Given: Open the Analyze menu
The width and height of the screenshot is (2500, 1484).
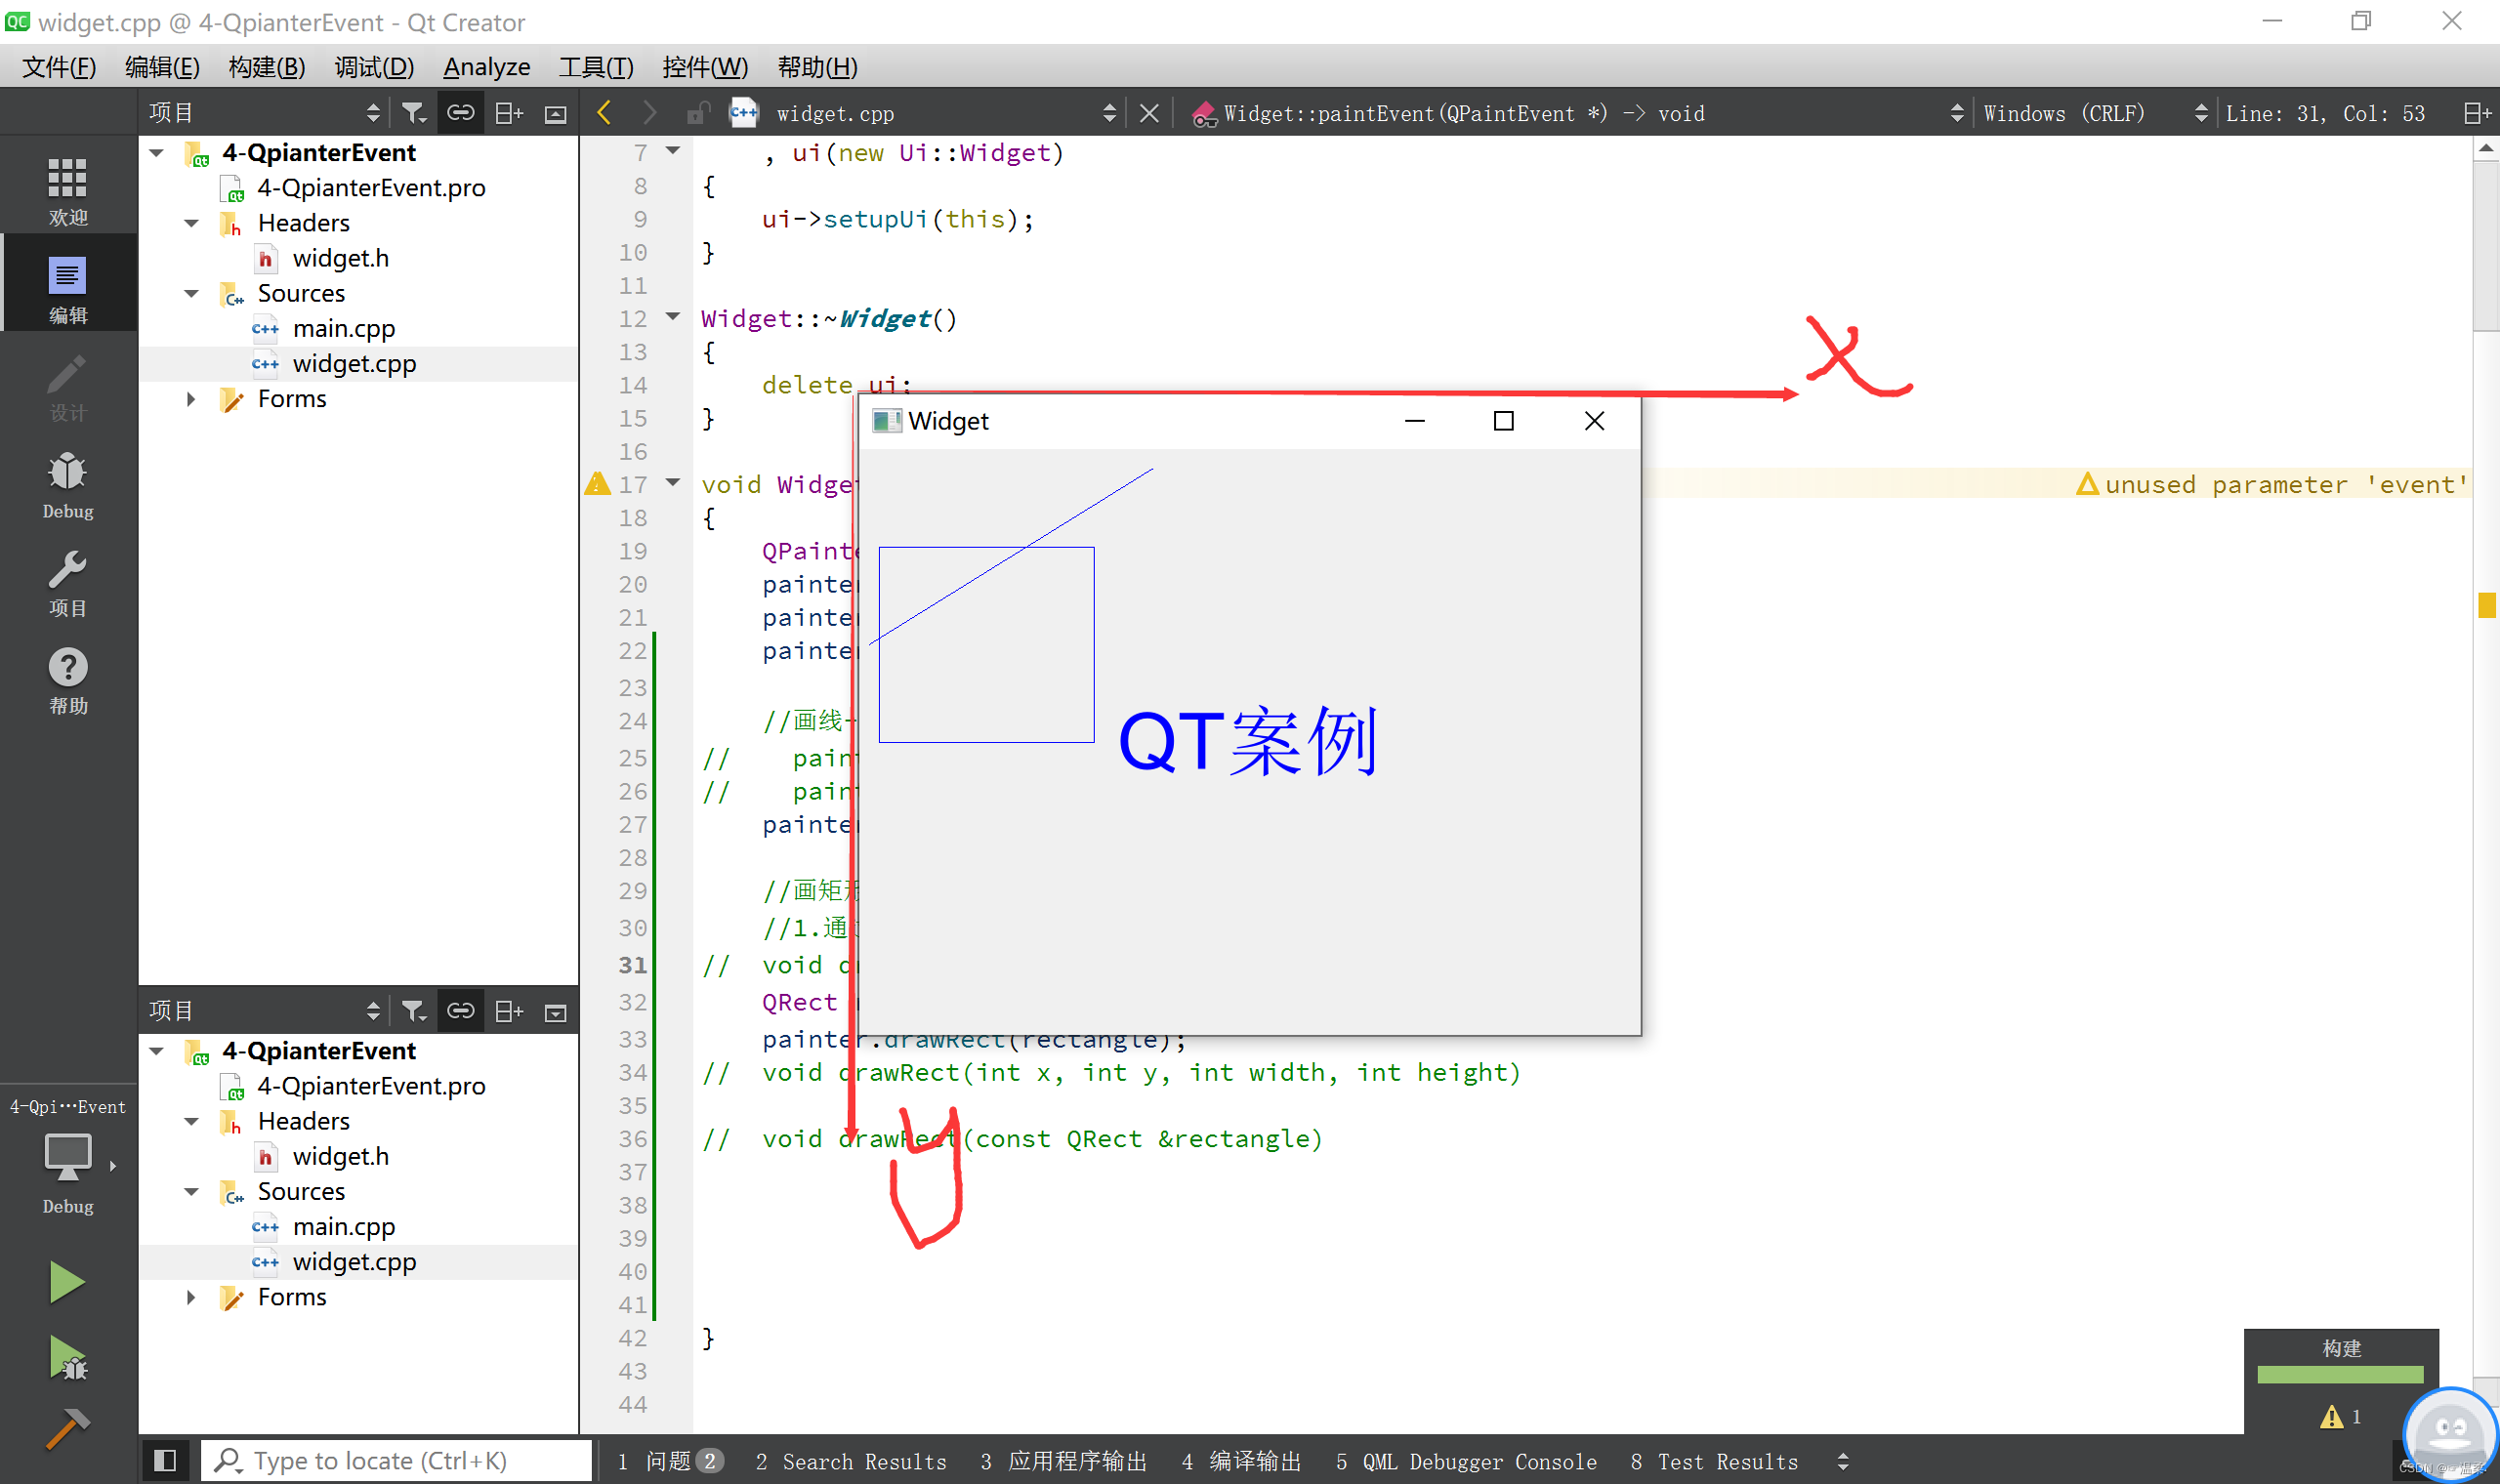Looking at the screenshot, I should 487,67.
